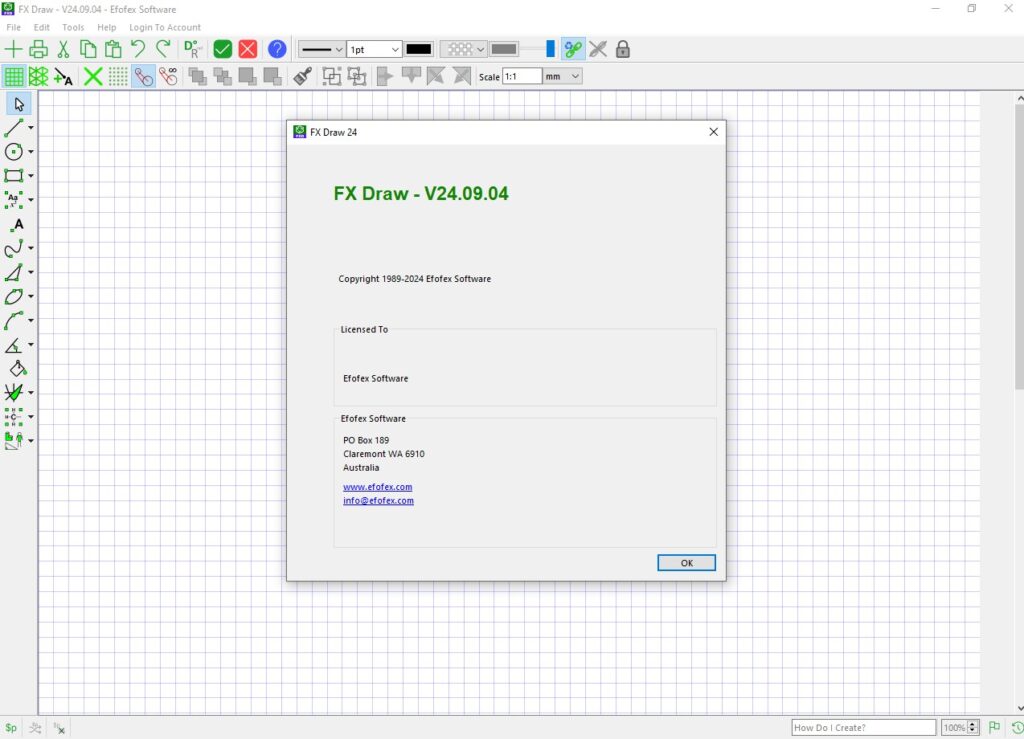Click the Undo arrow icon

(138, 48)
